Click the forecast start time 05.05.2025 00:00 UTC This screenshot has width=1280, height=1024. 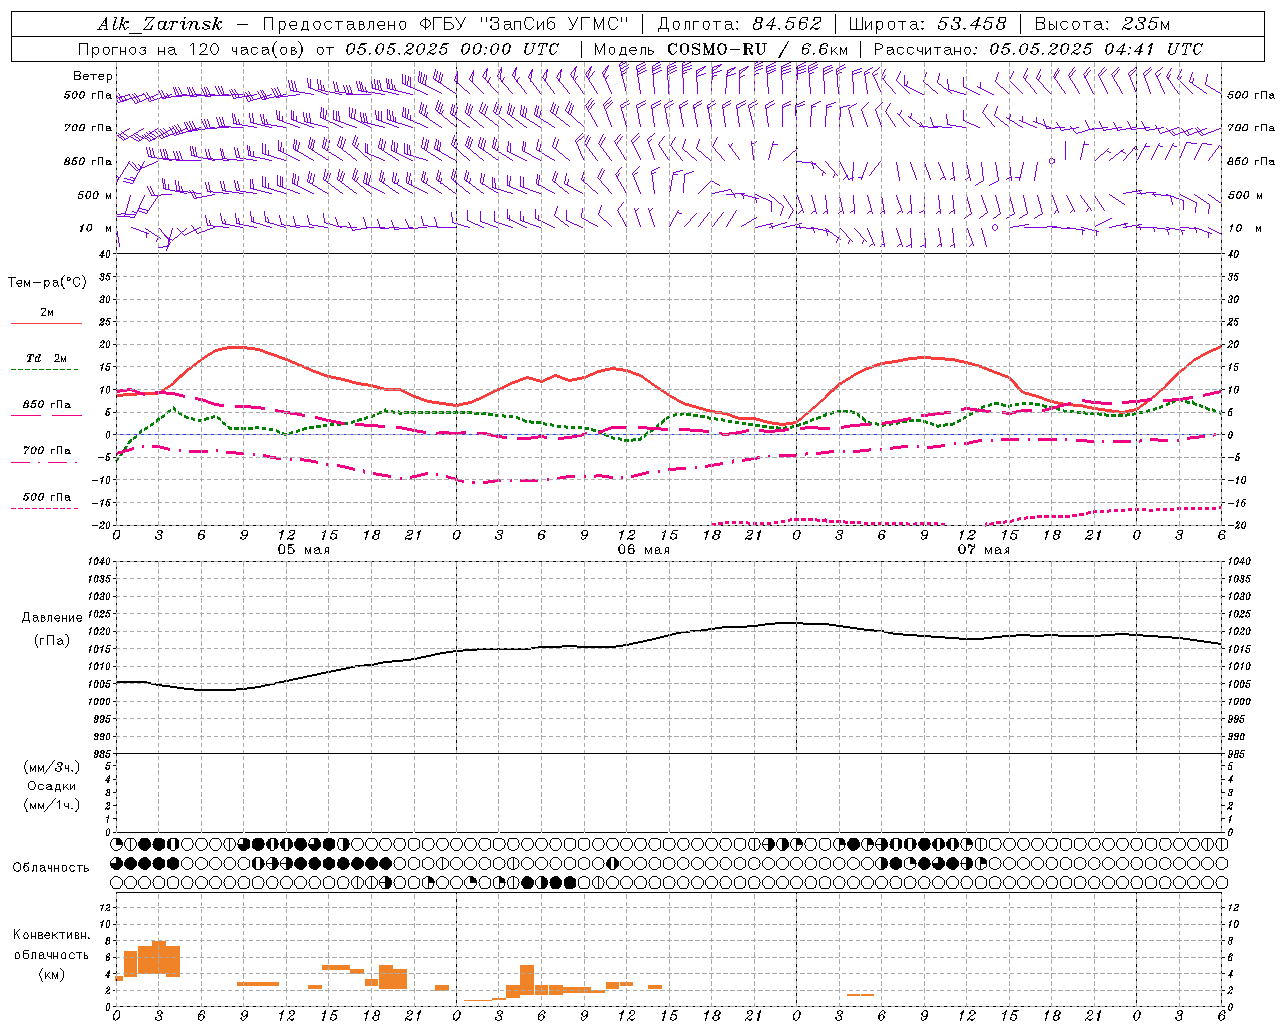click(x=452, y=49)
